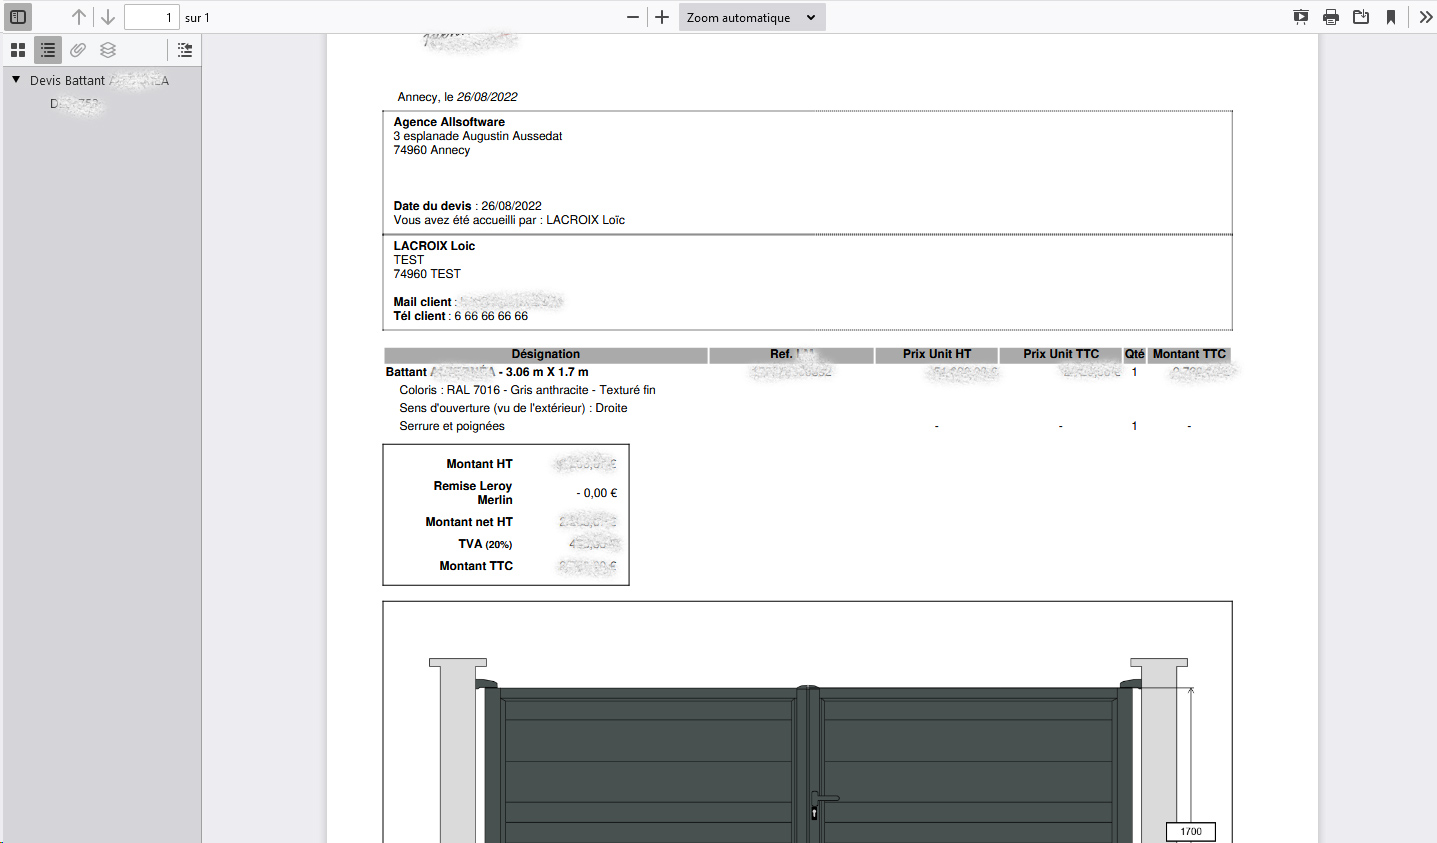Print the document
The width and height of the screenshot is (1437, 843).
[1331, 17]
